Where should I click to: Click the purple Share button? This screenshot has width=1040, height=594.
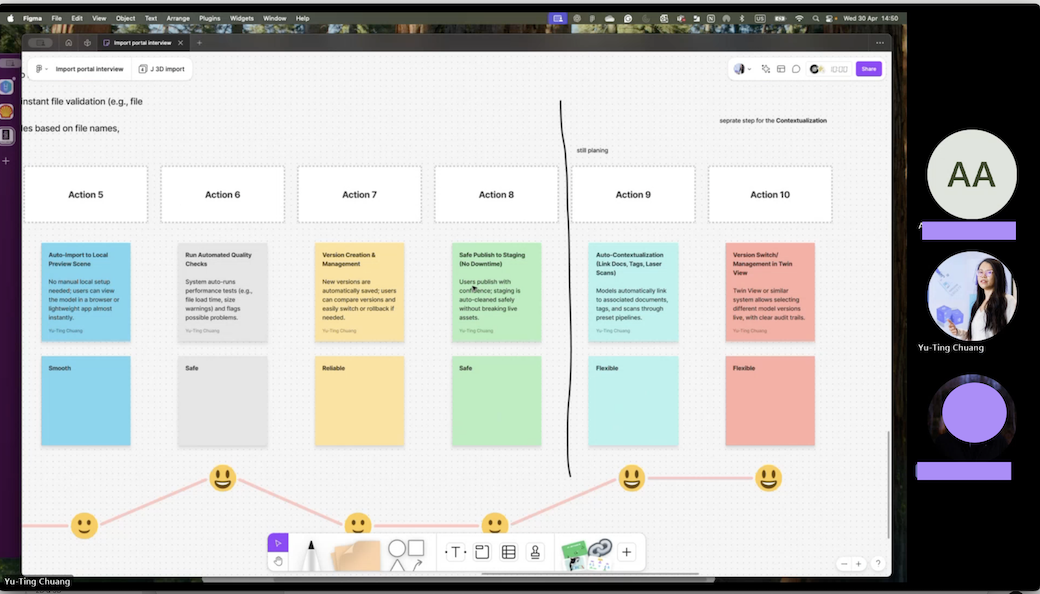coord(868,69)
